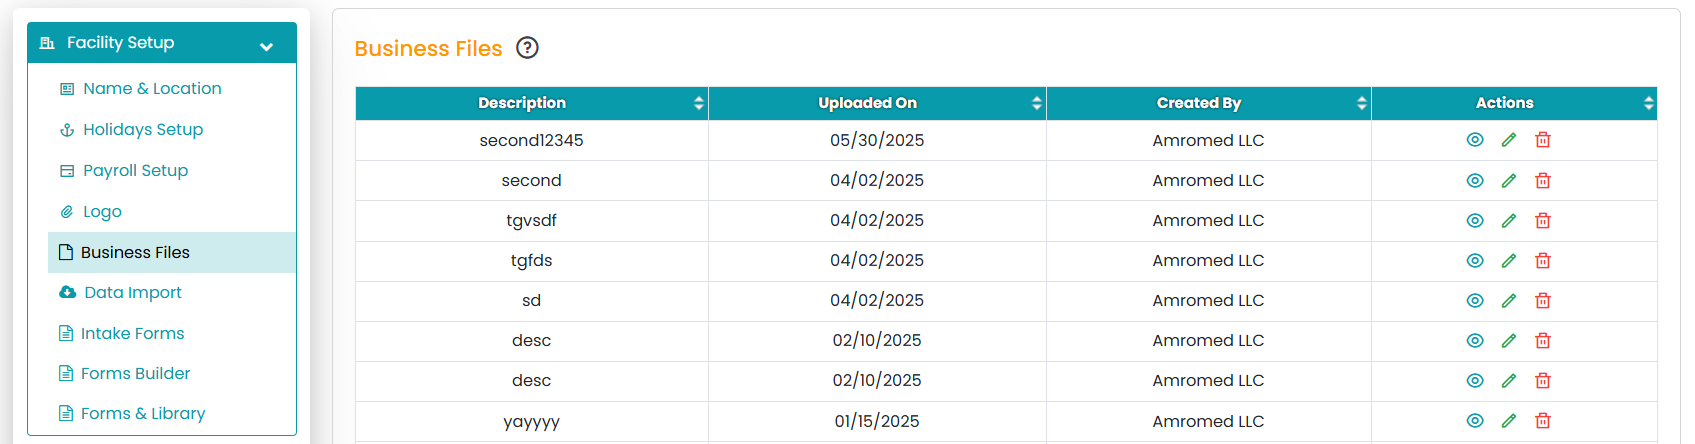Edit the tgfds file entry
Viewport: 1695px width, 444px height.
point(1509,260)
